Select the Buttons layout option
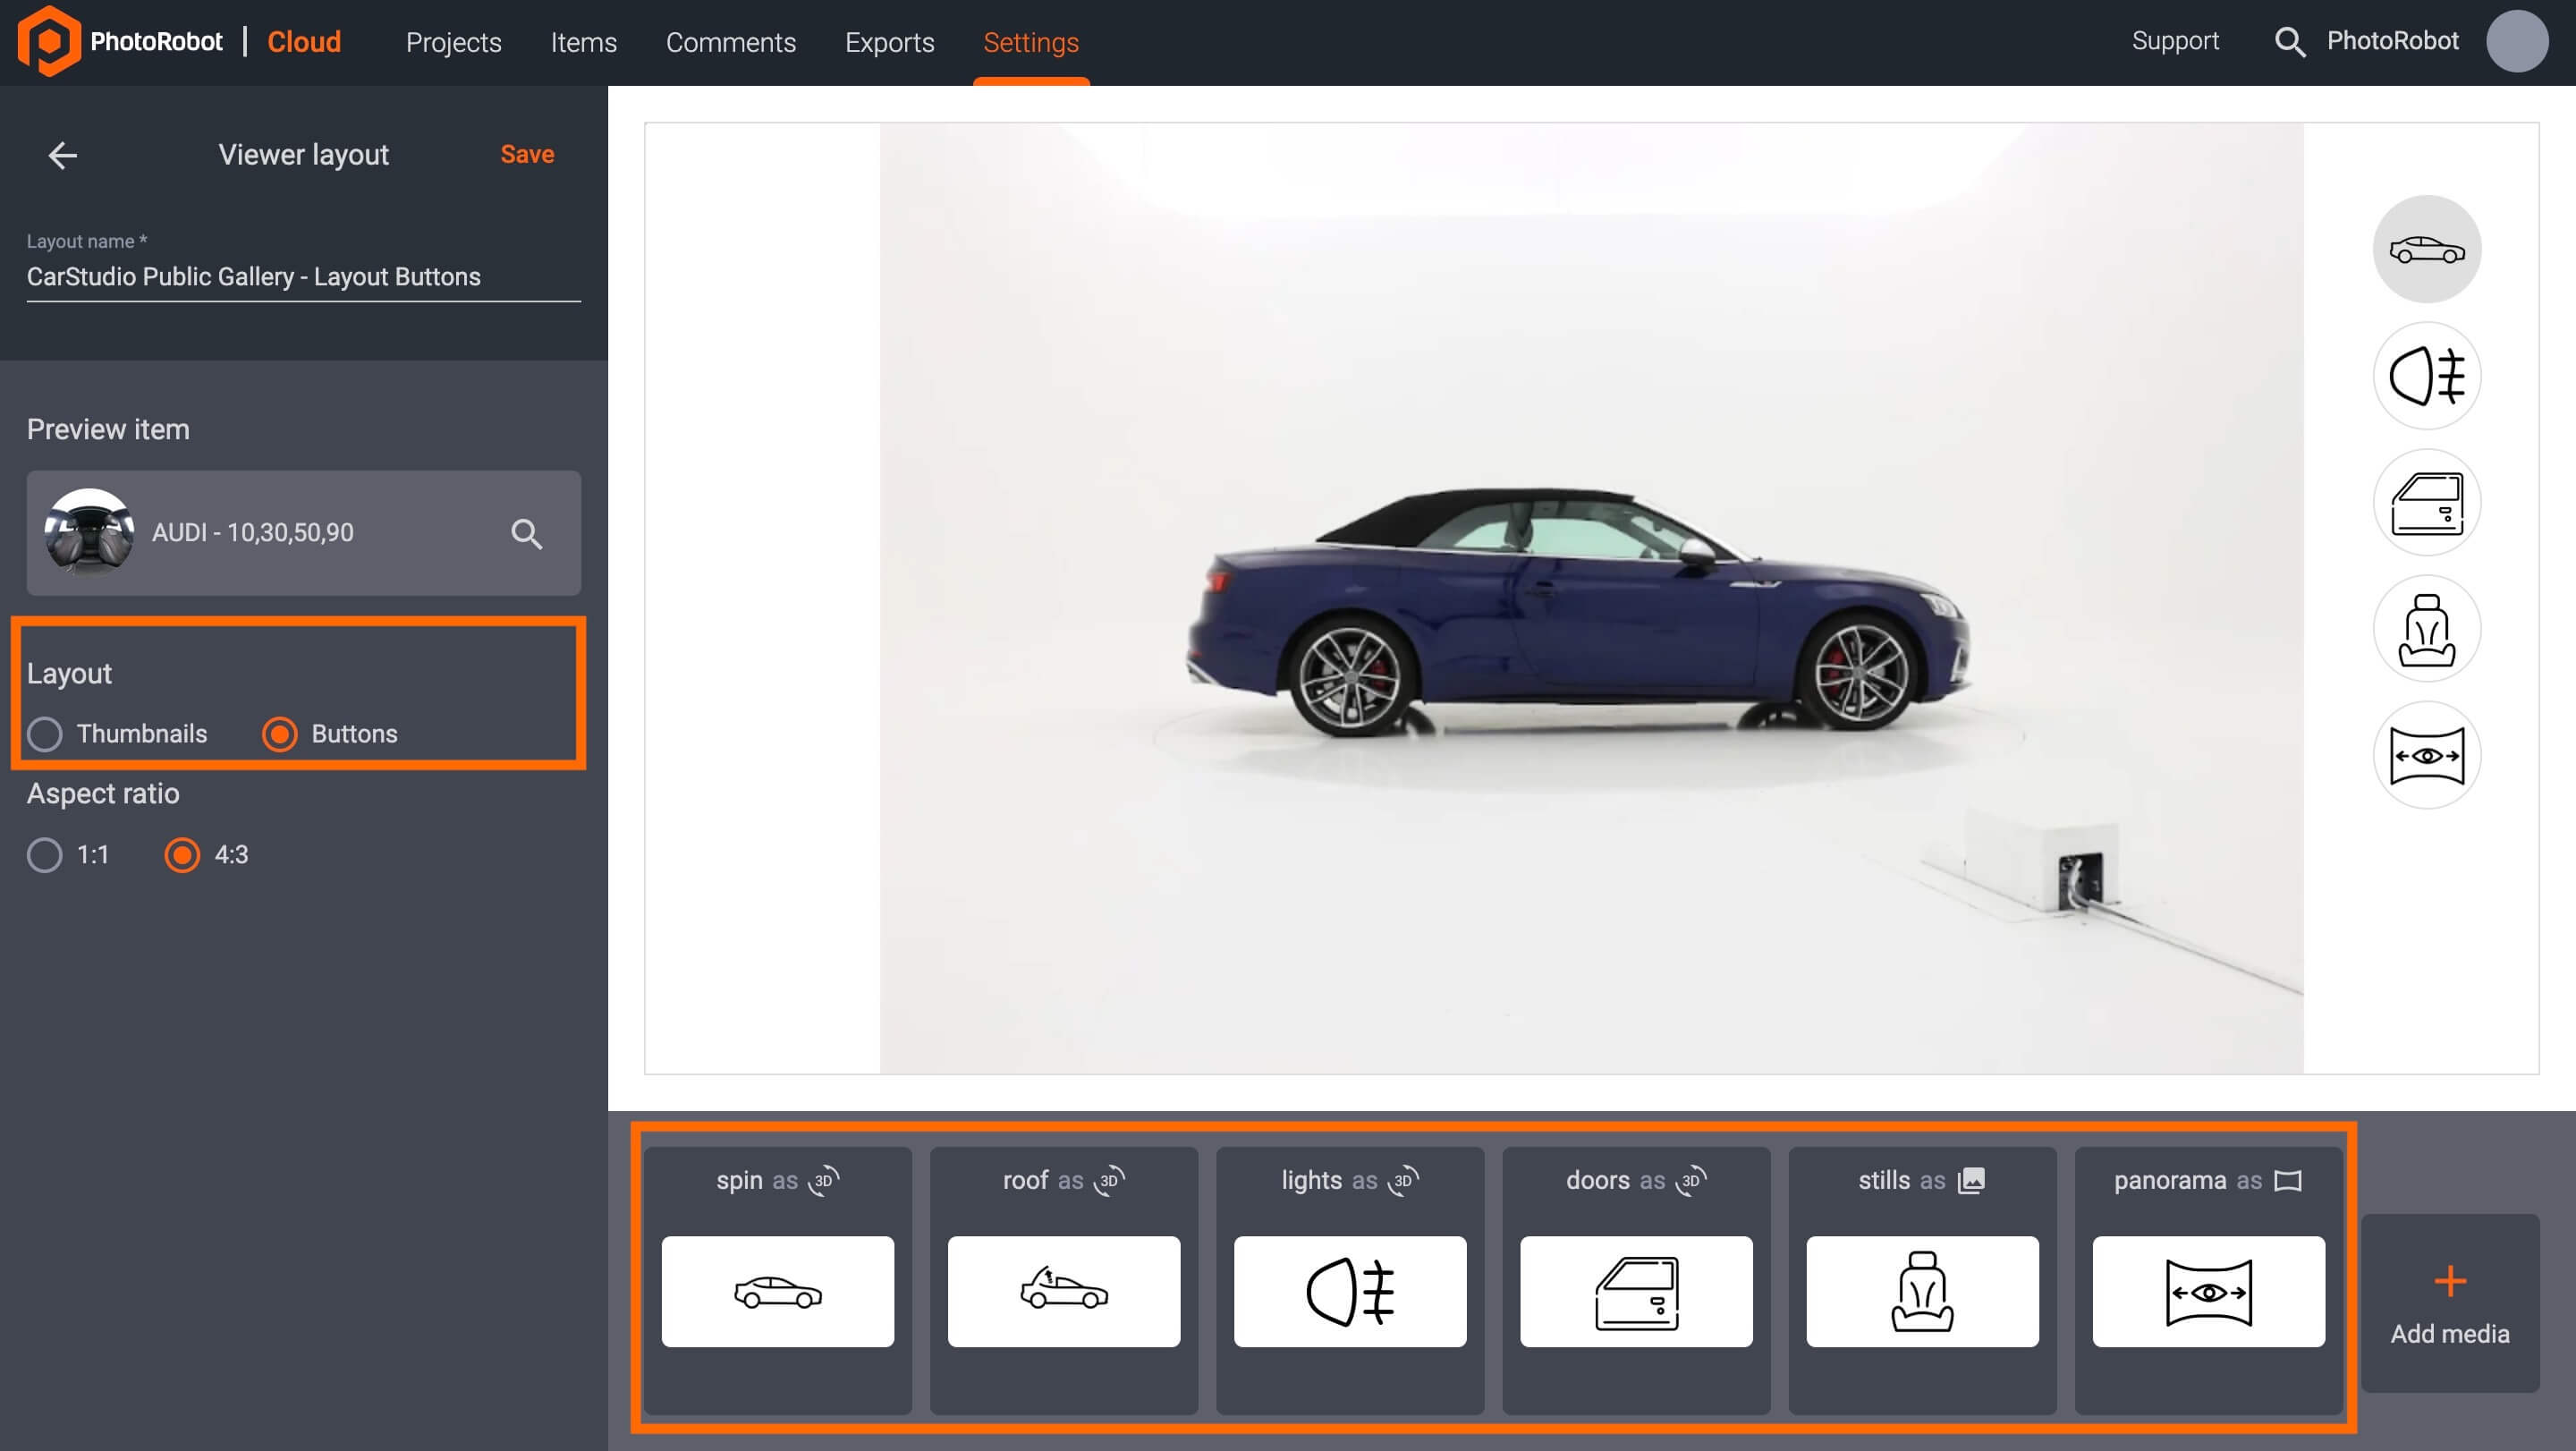The height and width of the screenshot is (1451, 2576). coord(279,733)
